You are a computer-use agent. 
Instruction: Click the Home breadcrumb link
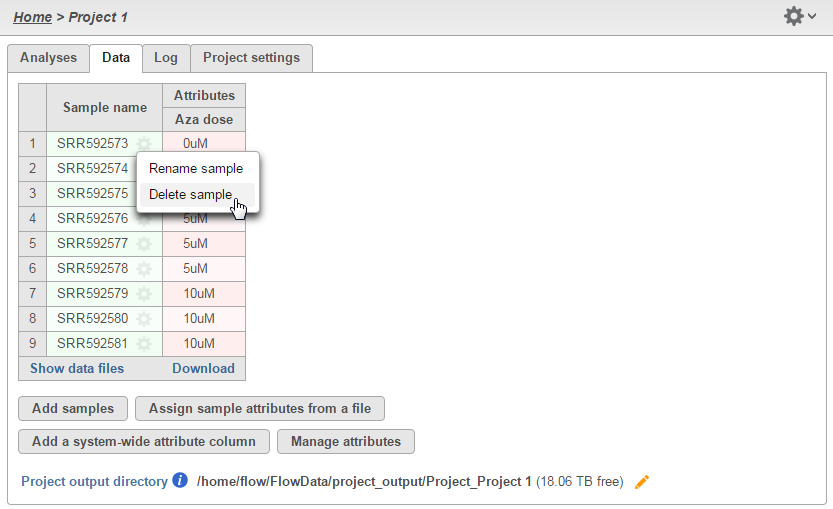click(33, 18)
